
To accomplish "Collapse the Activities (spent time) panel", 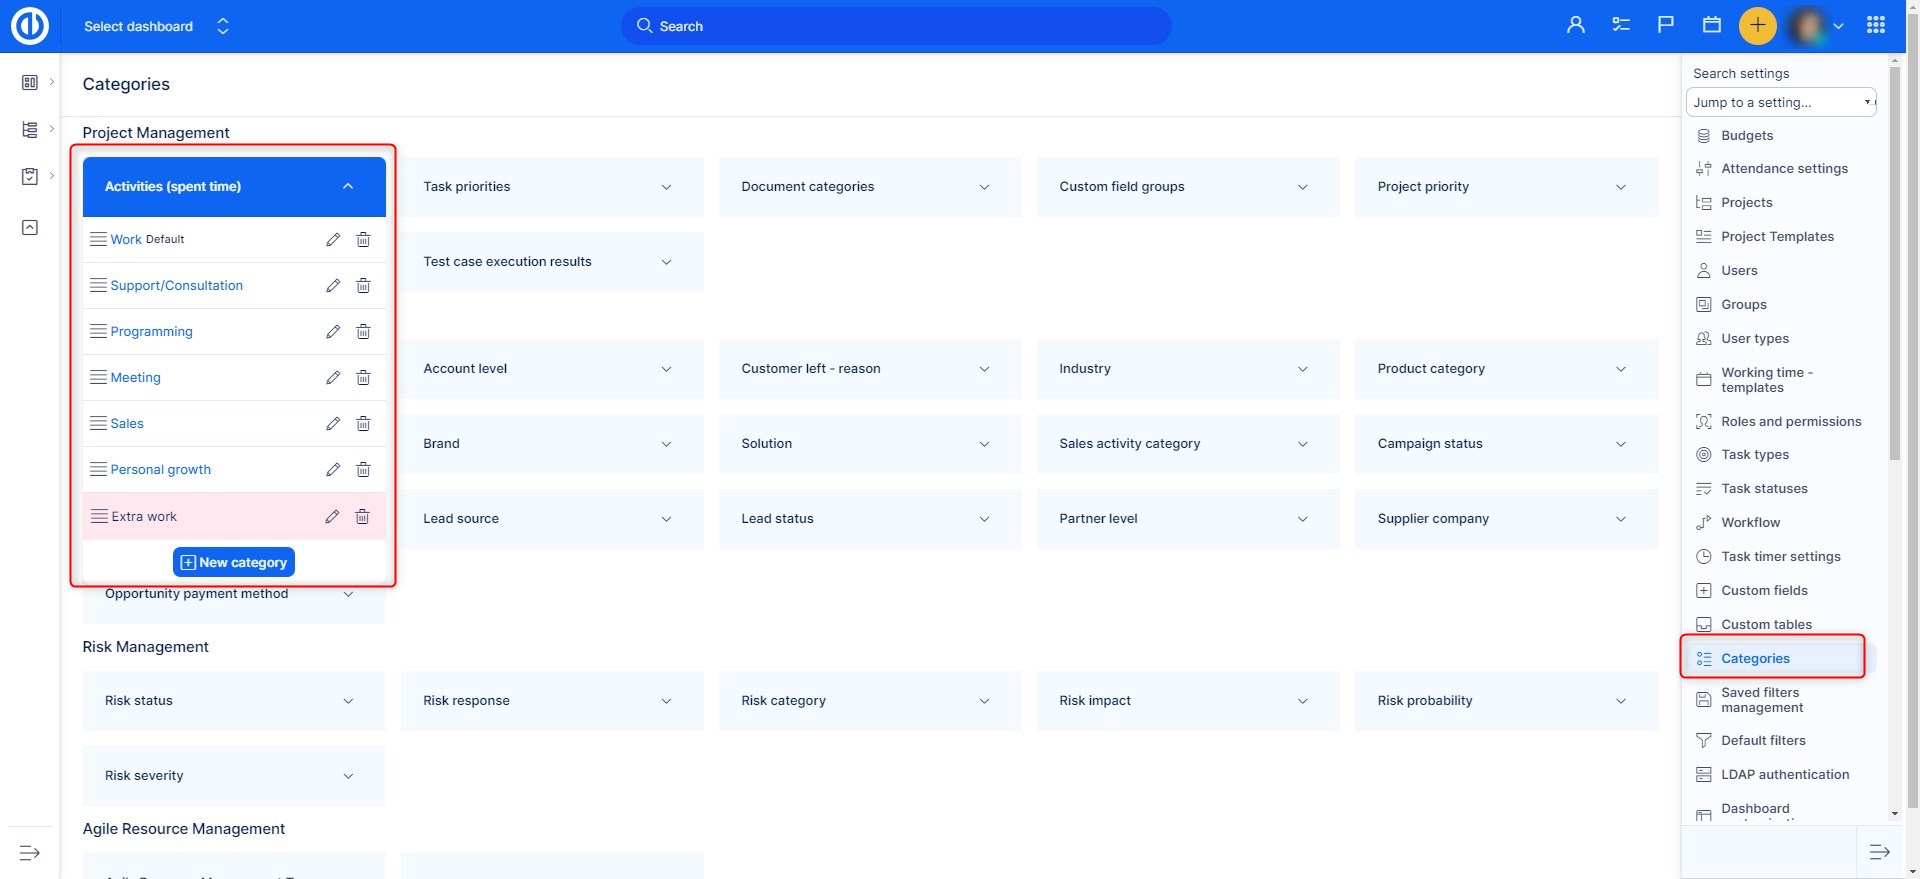I will 348,187.
